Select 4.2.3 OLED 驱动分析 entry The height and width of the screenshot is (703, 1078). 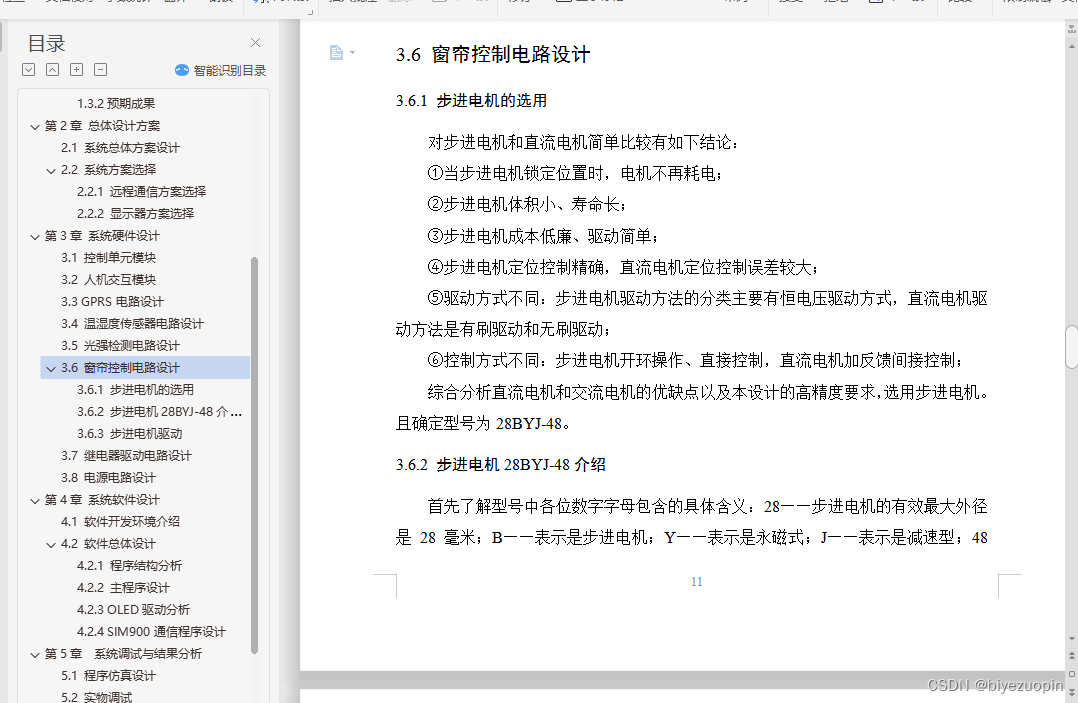coord(133,610)
